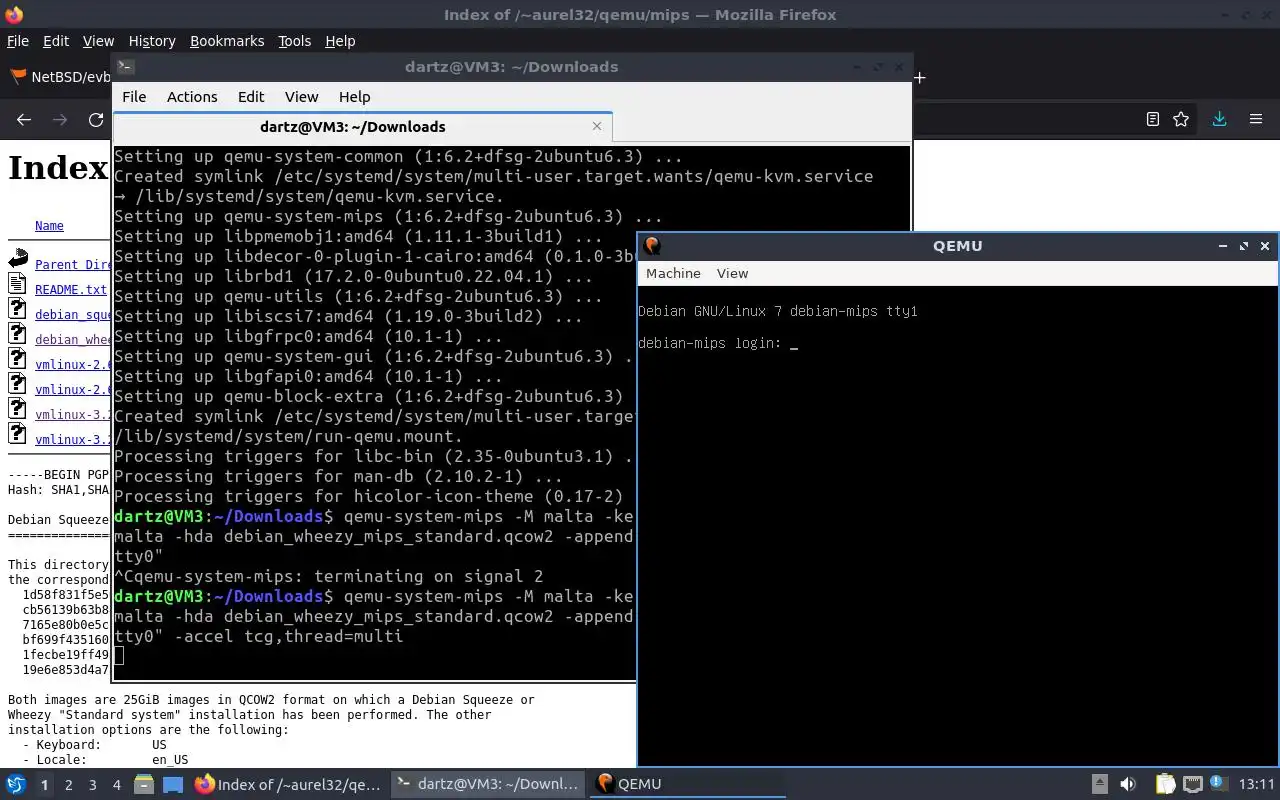
Task: Open the terminal Edit menu
Action: click(x=251, y=97)
